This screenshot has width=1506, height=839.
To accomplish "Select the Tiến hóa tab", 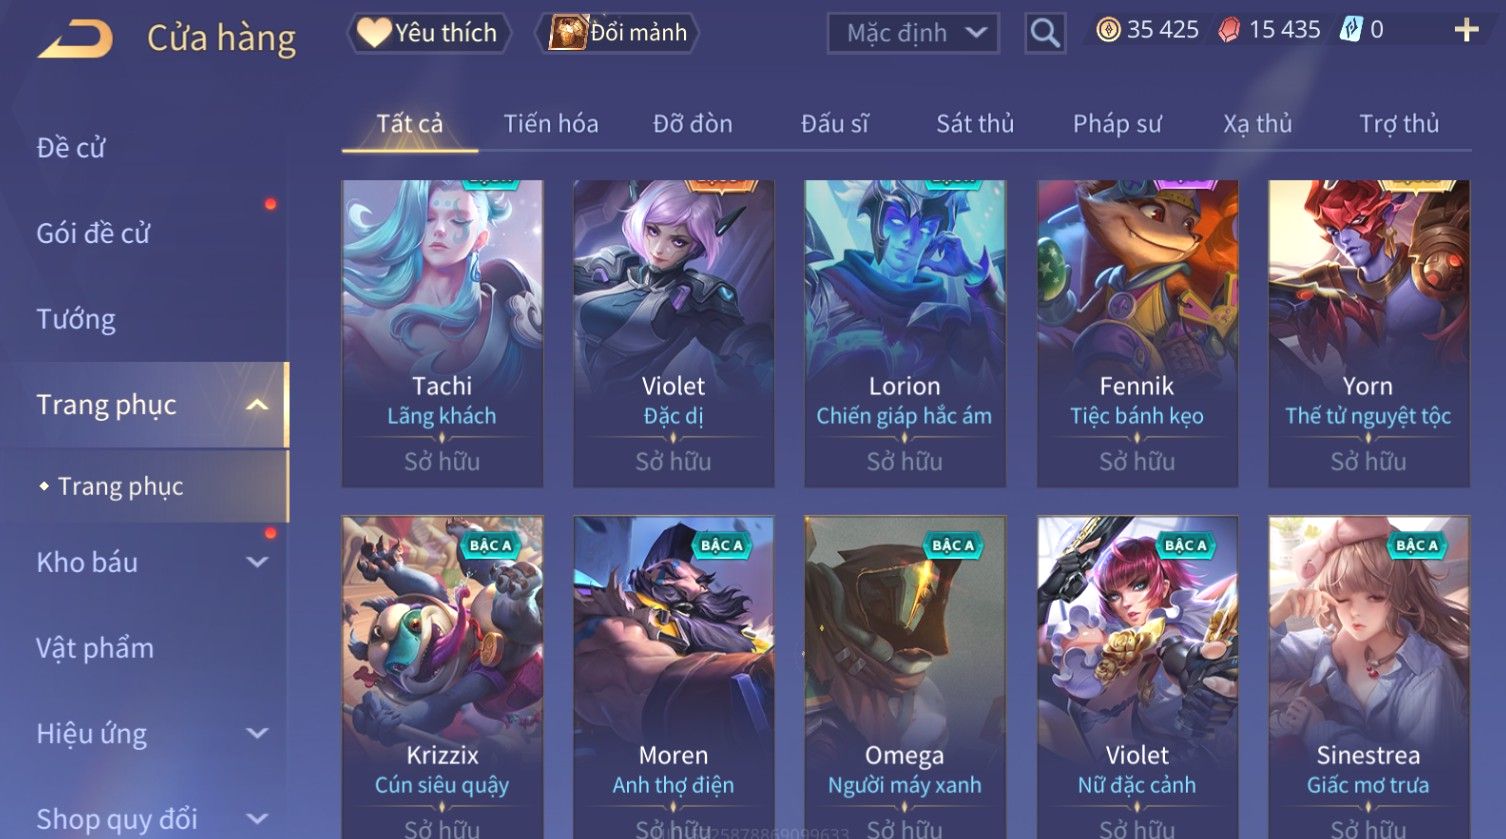I will coord(551,124).
